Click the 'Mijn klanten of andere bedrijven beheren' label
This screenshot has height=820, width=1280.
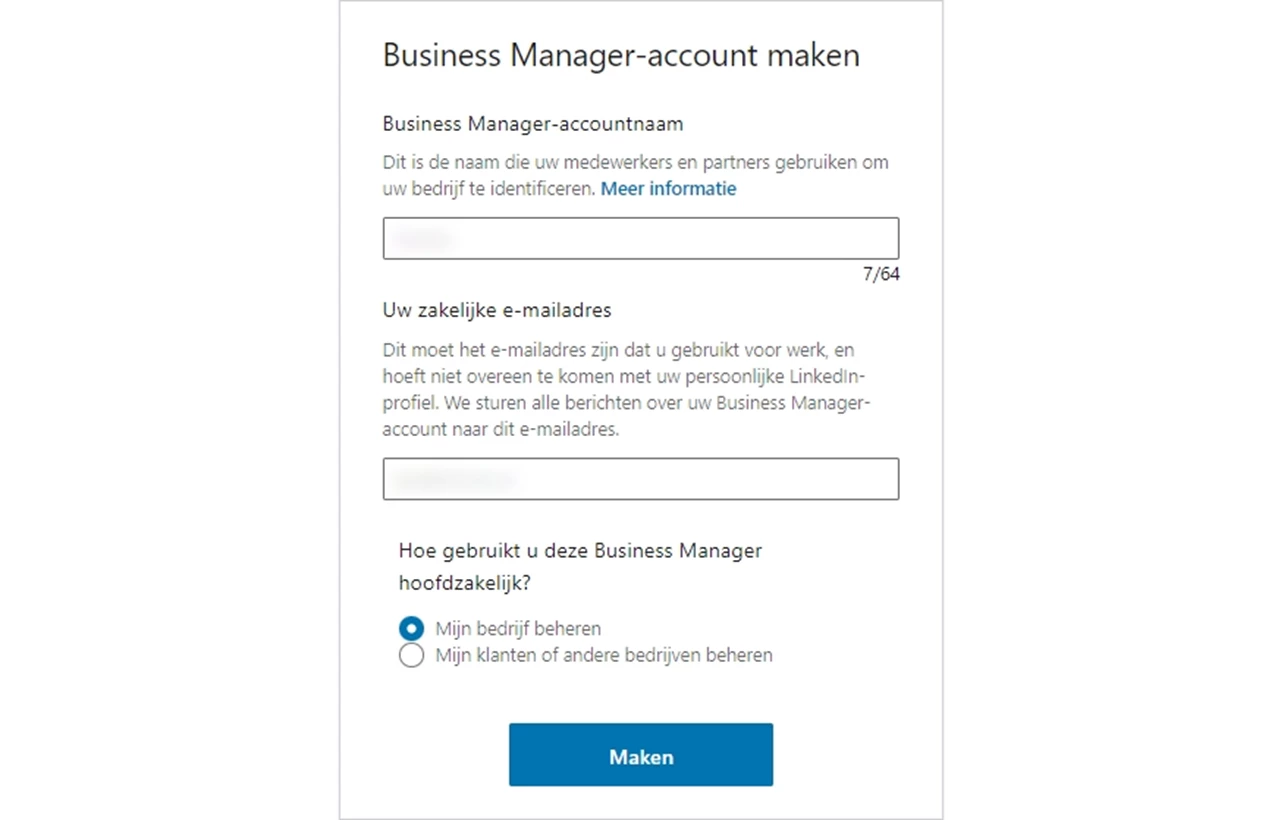(604, 656)
